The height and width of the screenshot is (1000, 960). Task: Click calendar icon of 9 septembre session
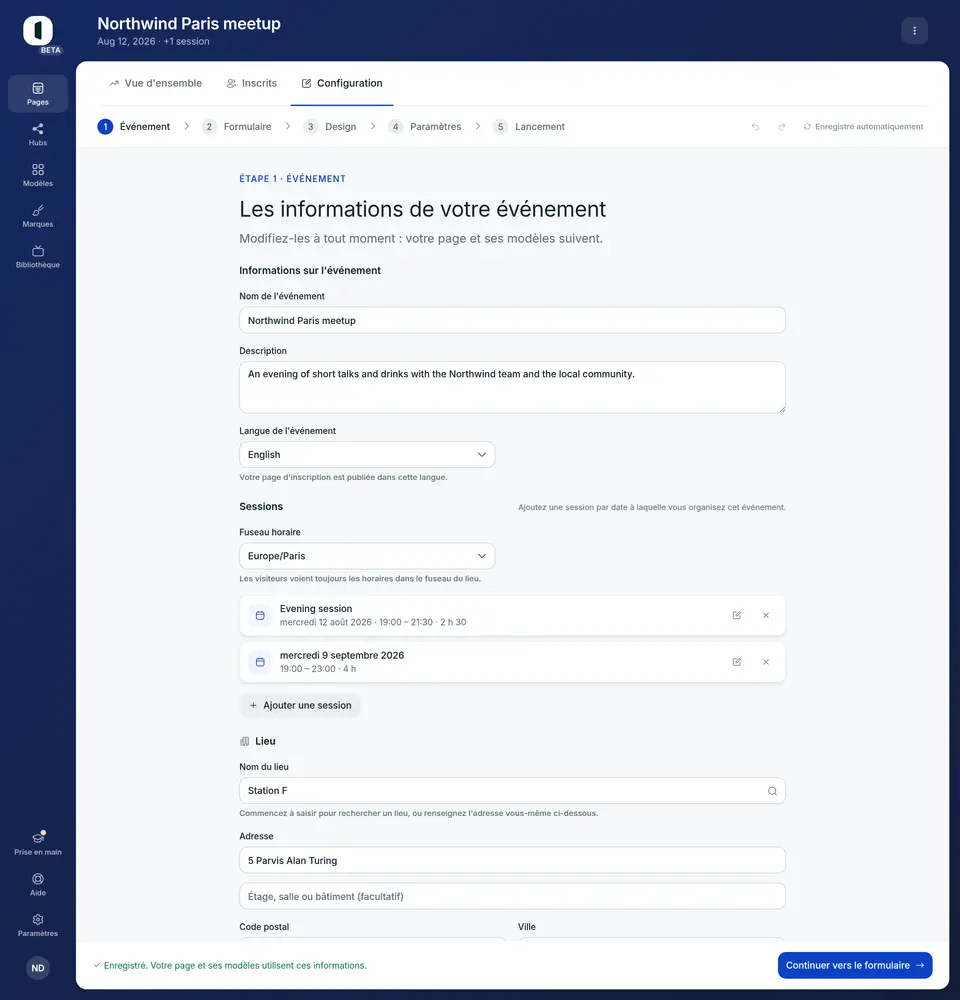click(x=260, y=662)
